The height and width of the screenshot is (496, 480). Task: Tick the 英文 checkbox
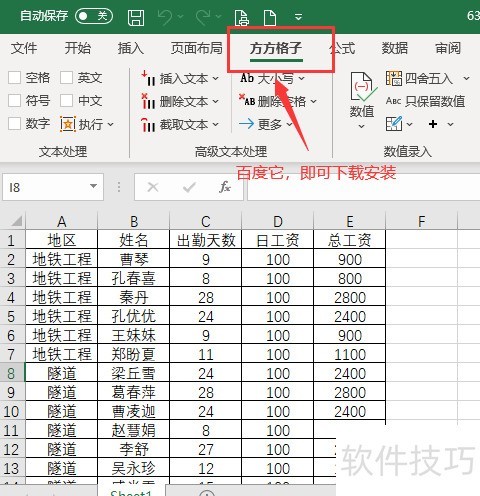[66, 78]
